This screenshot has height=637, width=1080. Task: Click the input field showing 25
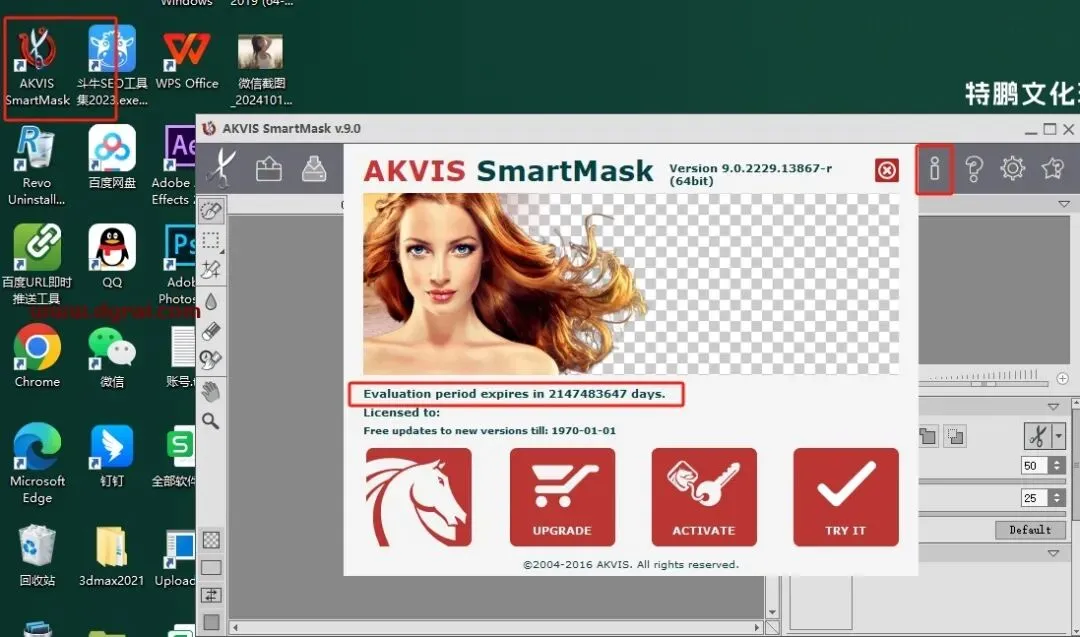click(1035, 498)
